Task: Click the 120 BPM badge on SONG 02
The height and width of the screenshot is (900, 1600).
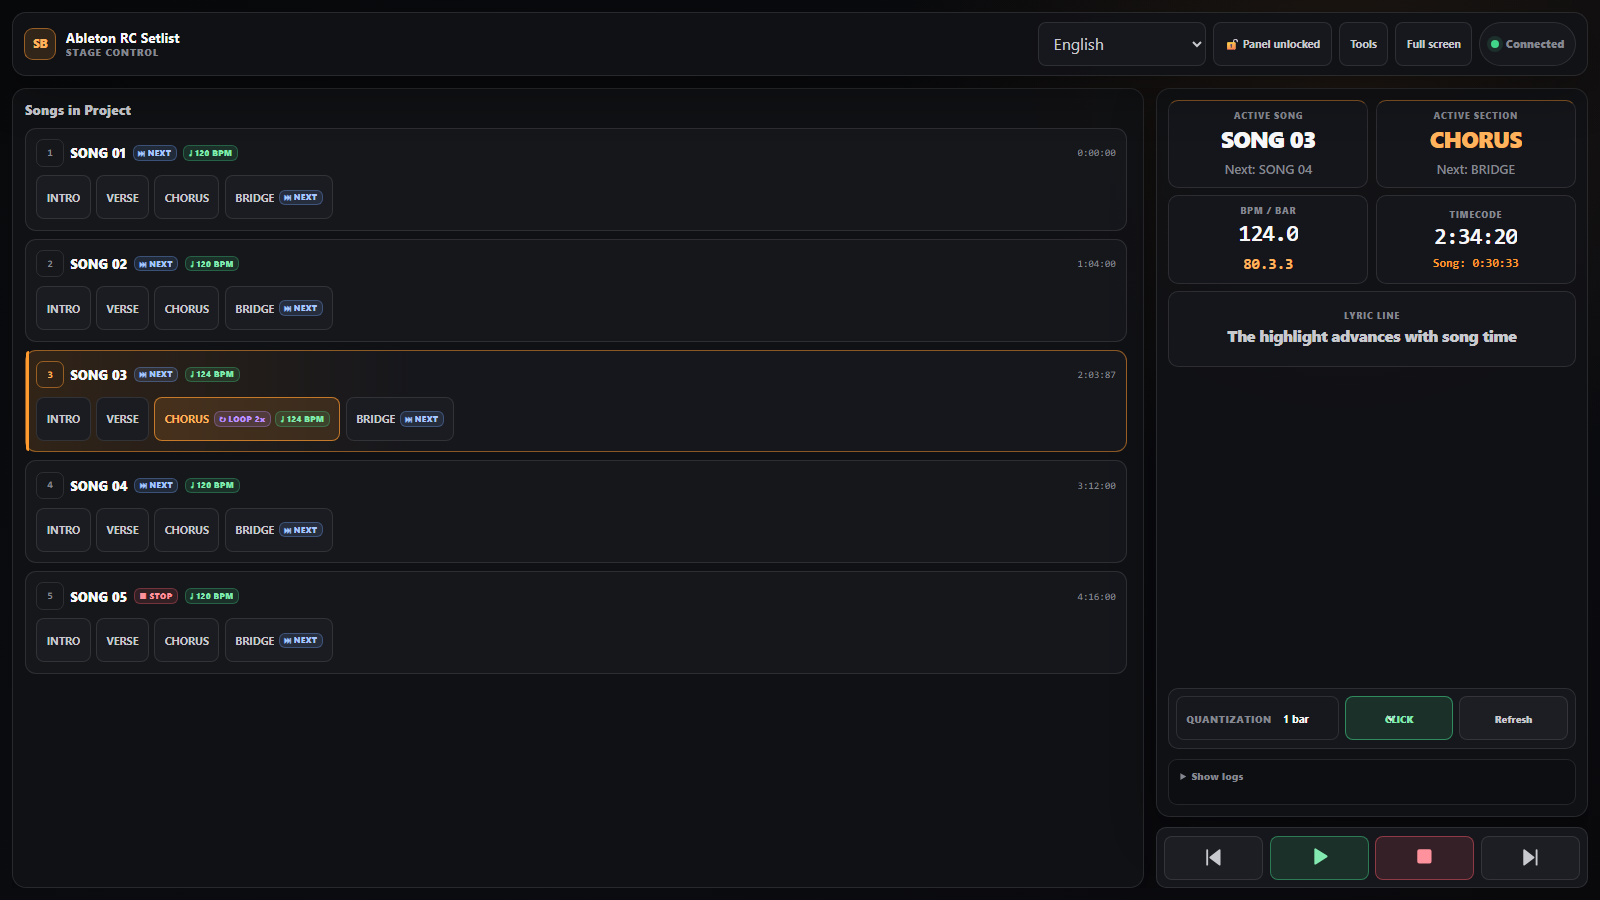Action: (x=212, y=264)
